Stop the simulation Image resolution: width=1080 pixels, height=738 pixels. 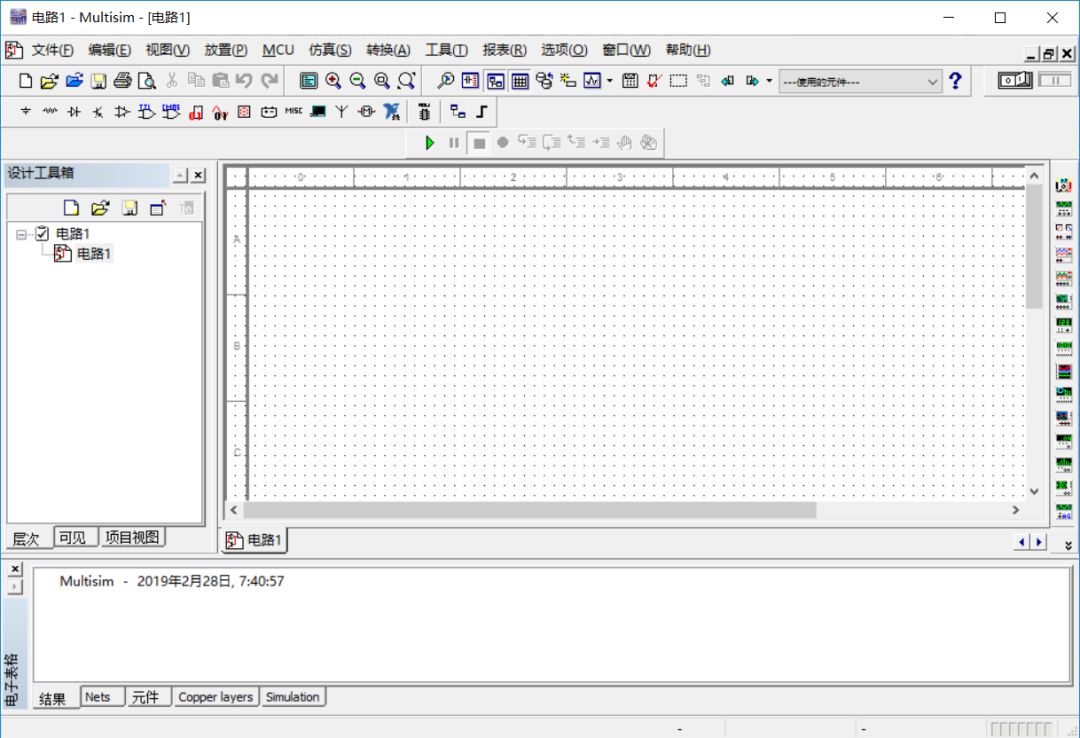pos(479,143)
